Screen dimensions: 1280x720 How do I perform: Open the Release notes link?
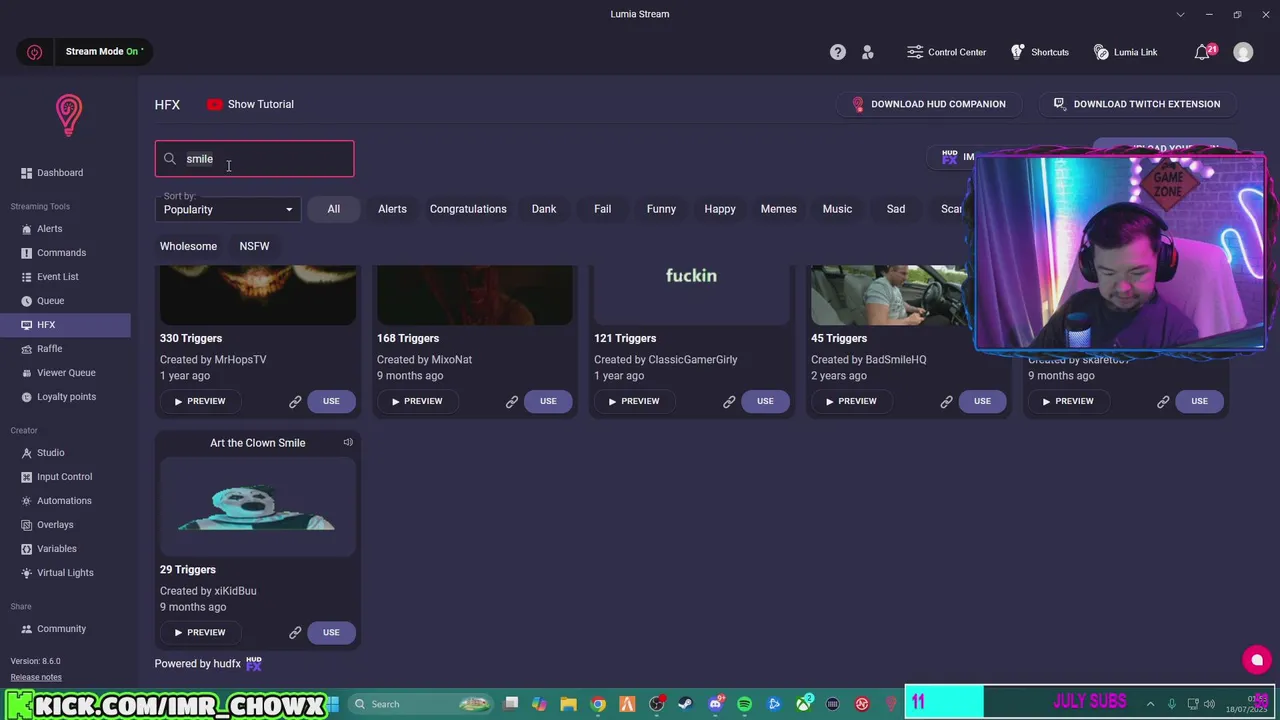tap(36, 677)
